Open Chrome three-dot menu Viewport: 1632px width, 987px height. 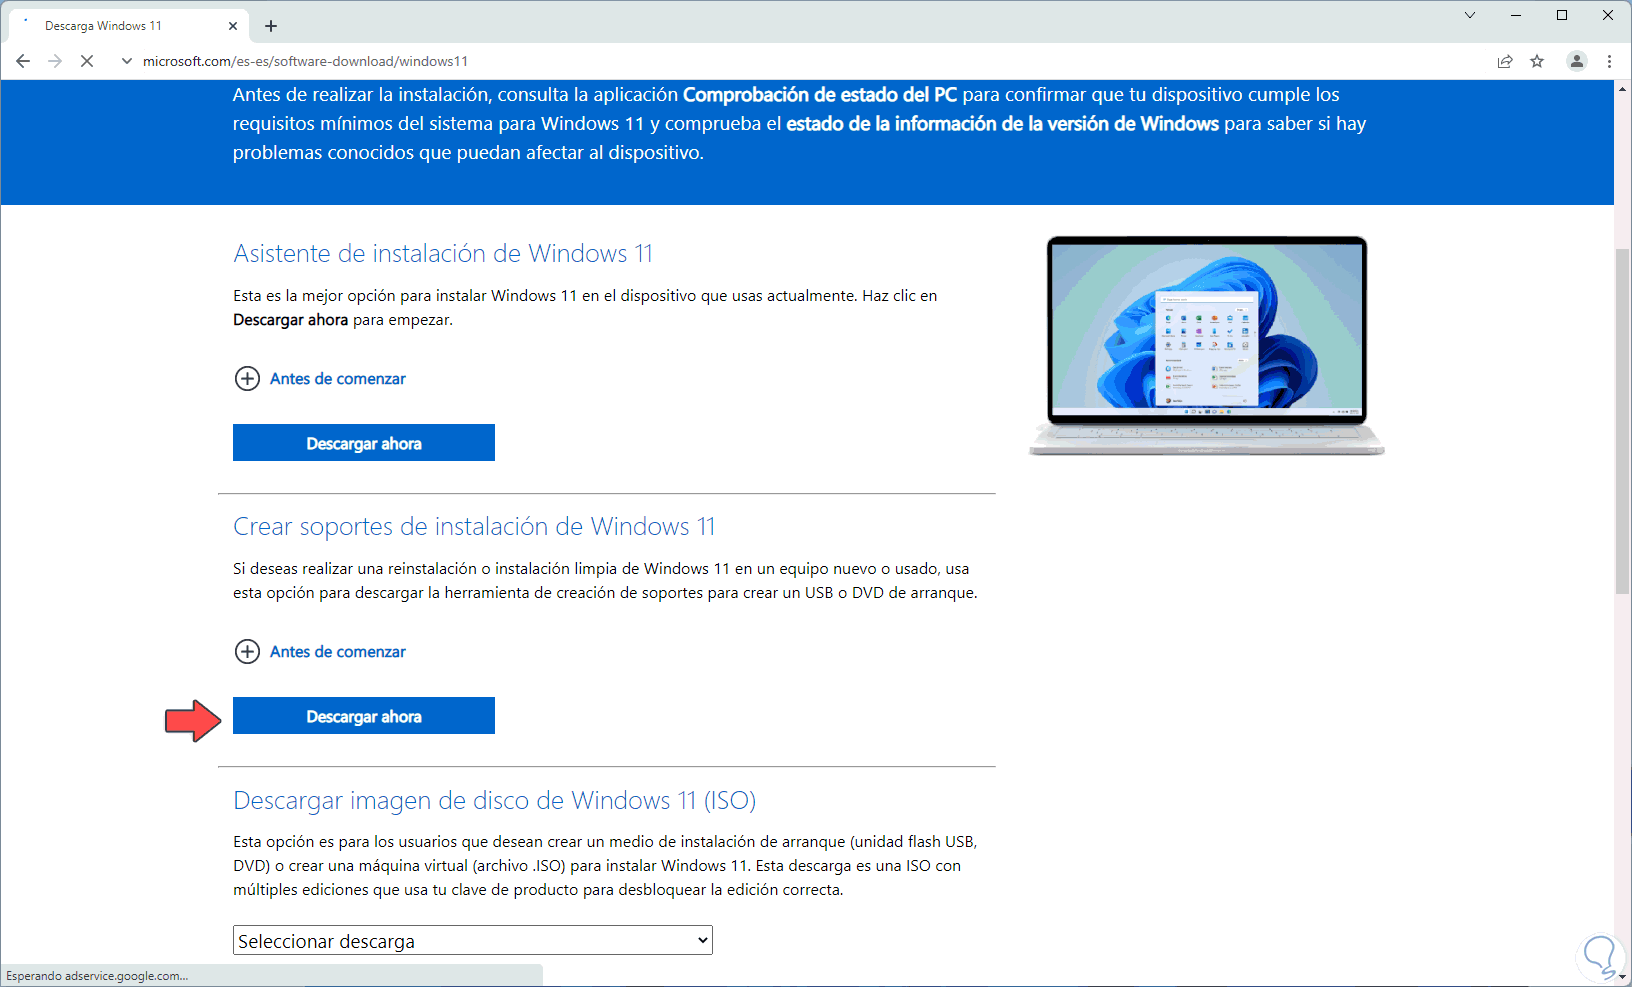pyautogui.click(x=1609, y=61)
